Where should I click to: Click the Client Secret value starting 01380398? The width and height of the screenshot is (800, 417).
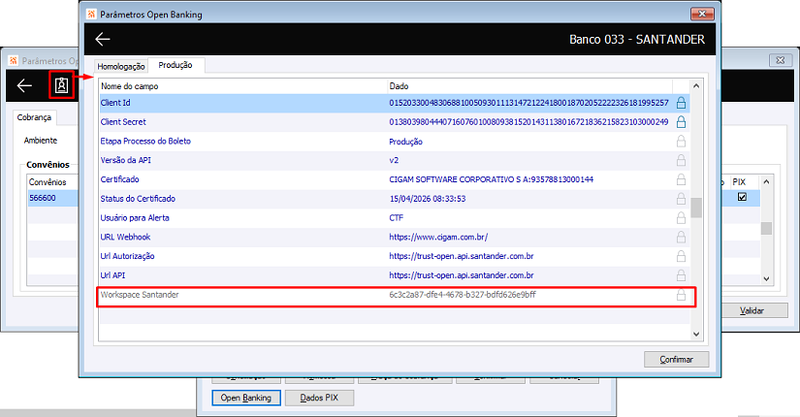pyautogui.click(x=529, y=122)
